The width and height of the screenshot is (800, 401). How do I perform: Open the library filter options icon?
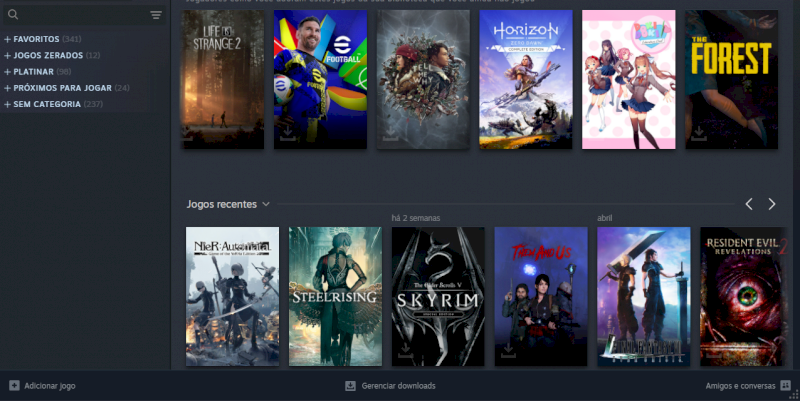click(156, 15)
